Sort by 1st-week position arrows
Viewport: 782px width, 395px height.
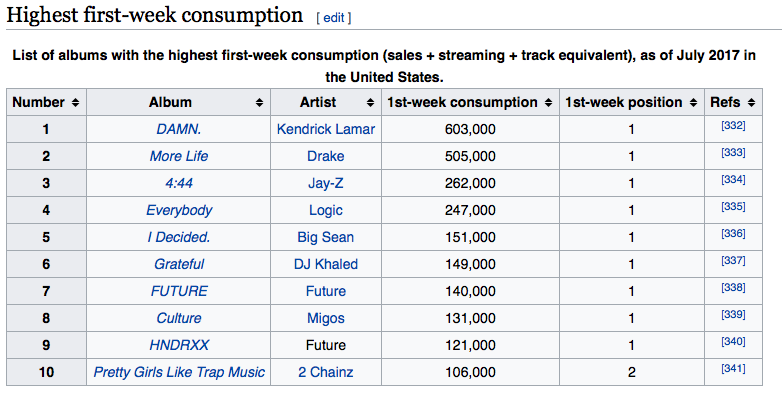pyautogui.click(x=693, y=103)
